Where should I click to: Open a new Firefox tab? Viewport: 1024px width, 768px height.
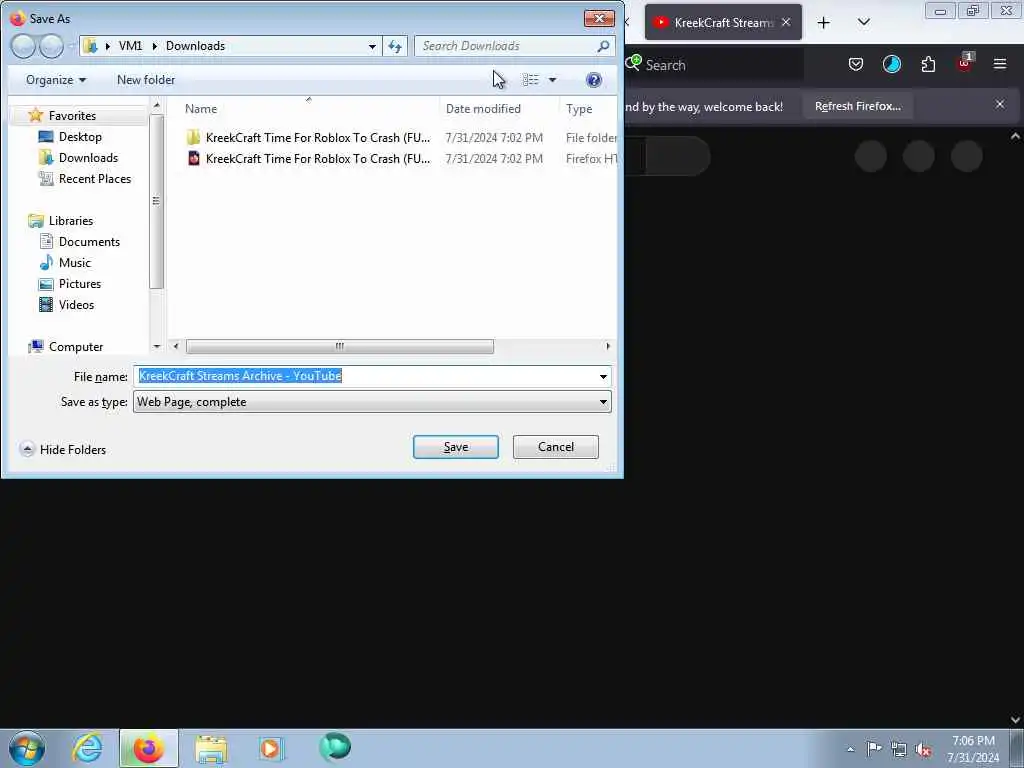(824, 23)
